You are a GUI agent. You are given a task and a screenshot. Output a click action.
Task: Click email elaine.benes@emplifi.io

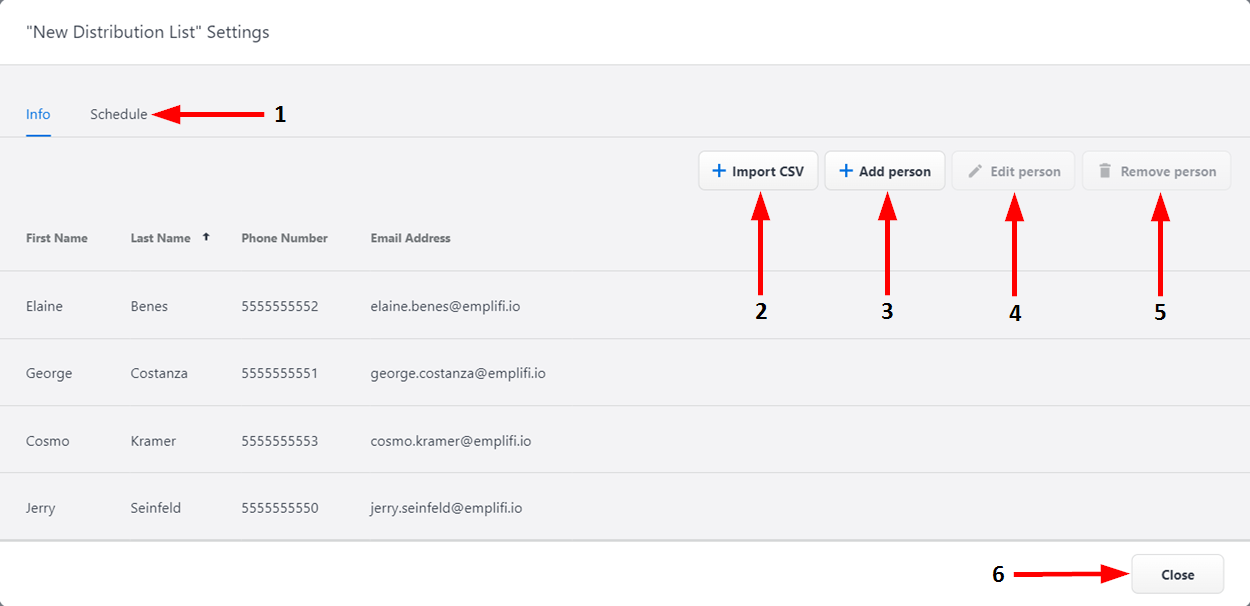445,306
